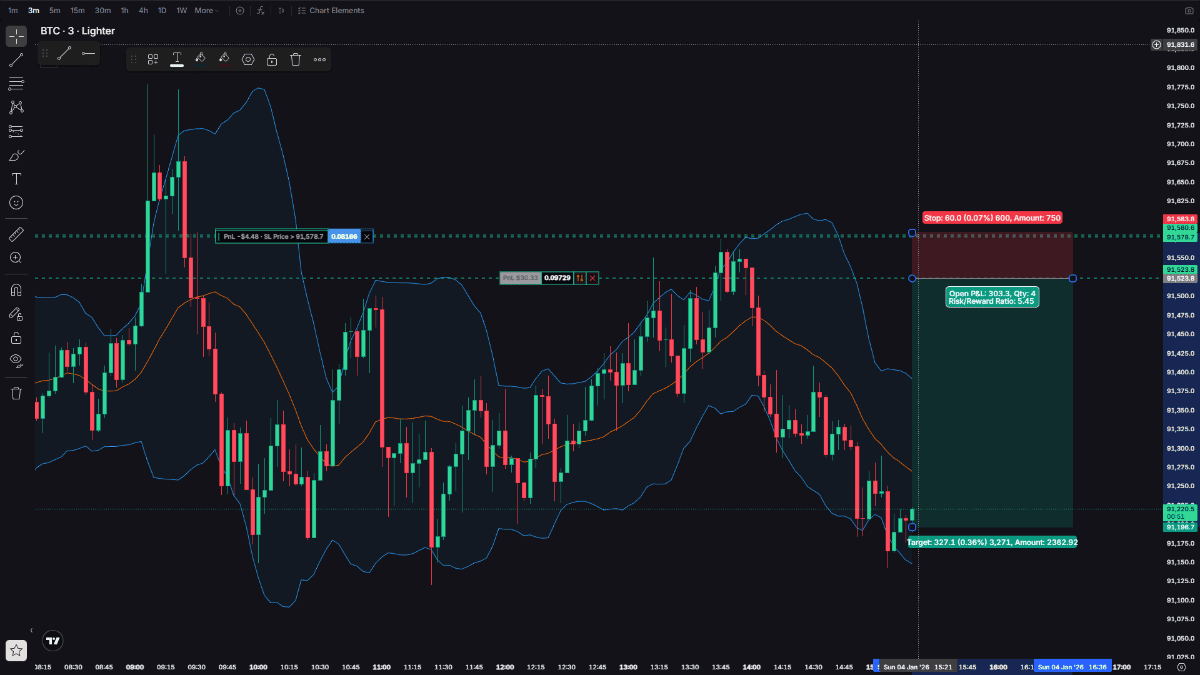Activate the zoom in tool

[x=16, y=257]
